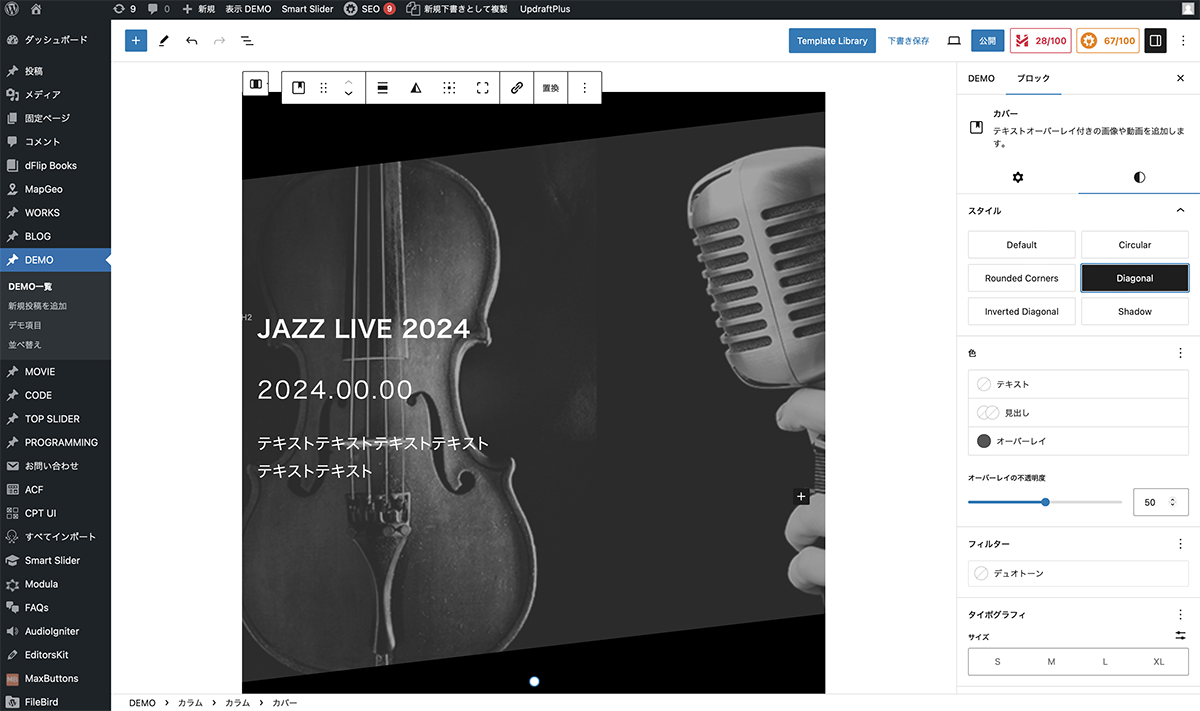Click the overlay opacity number field

pyautogui.click(x=1152, y=502)
